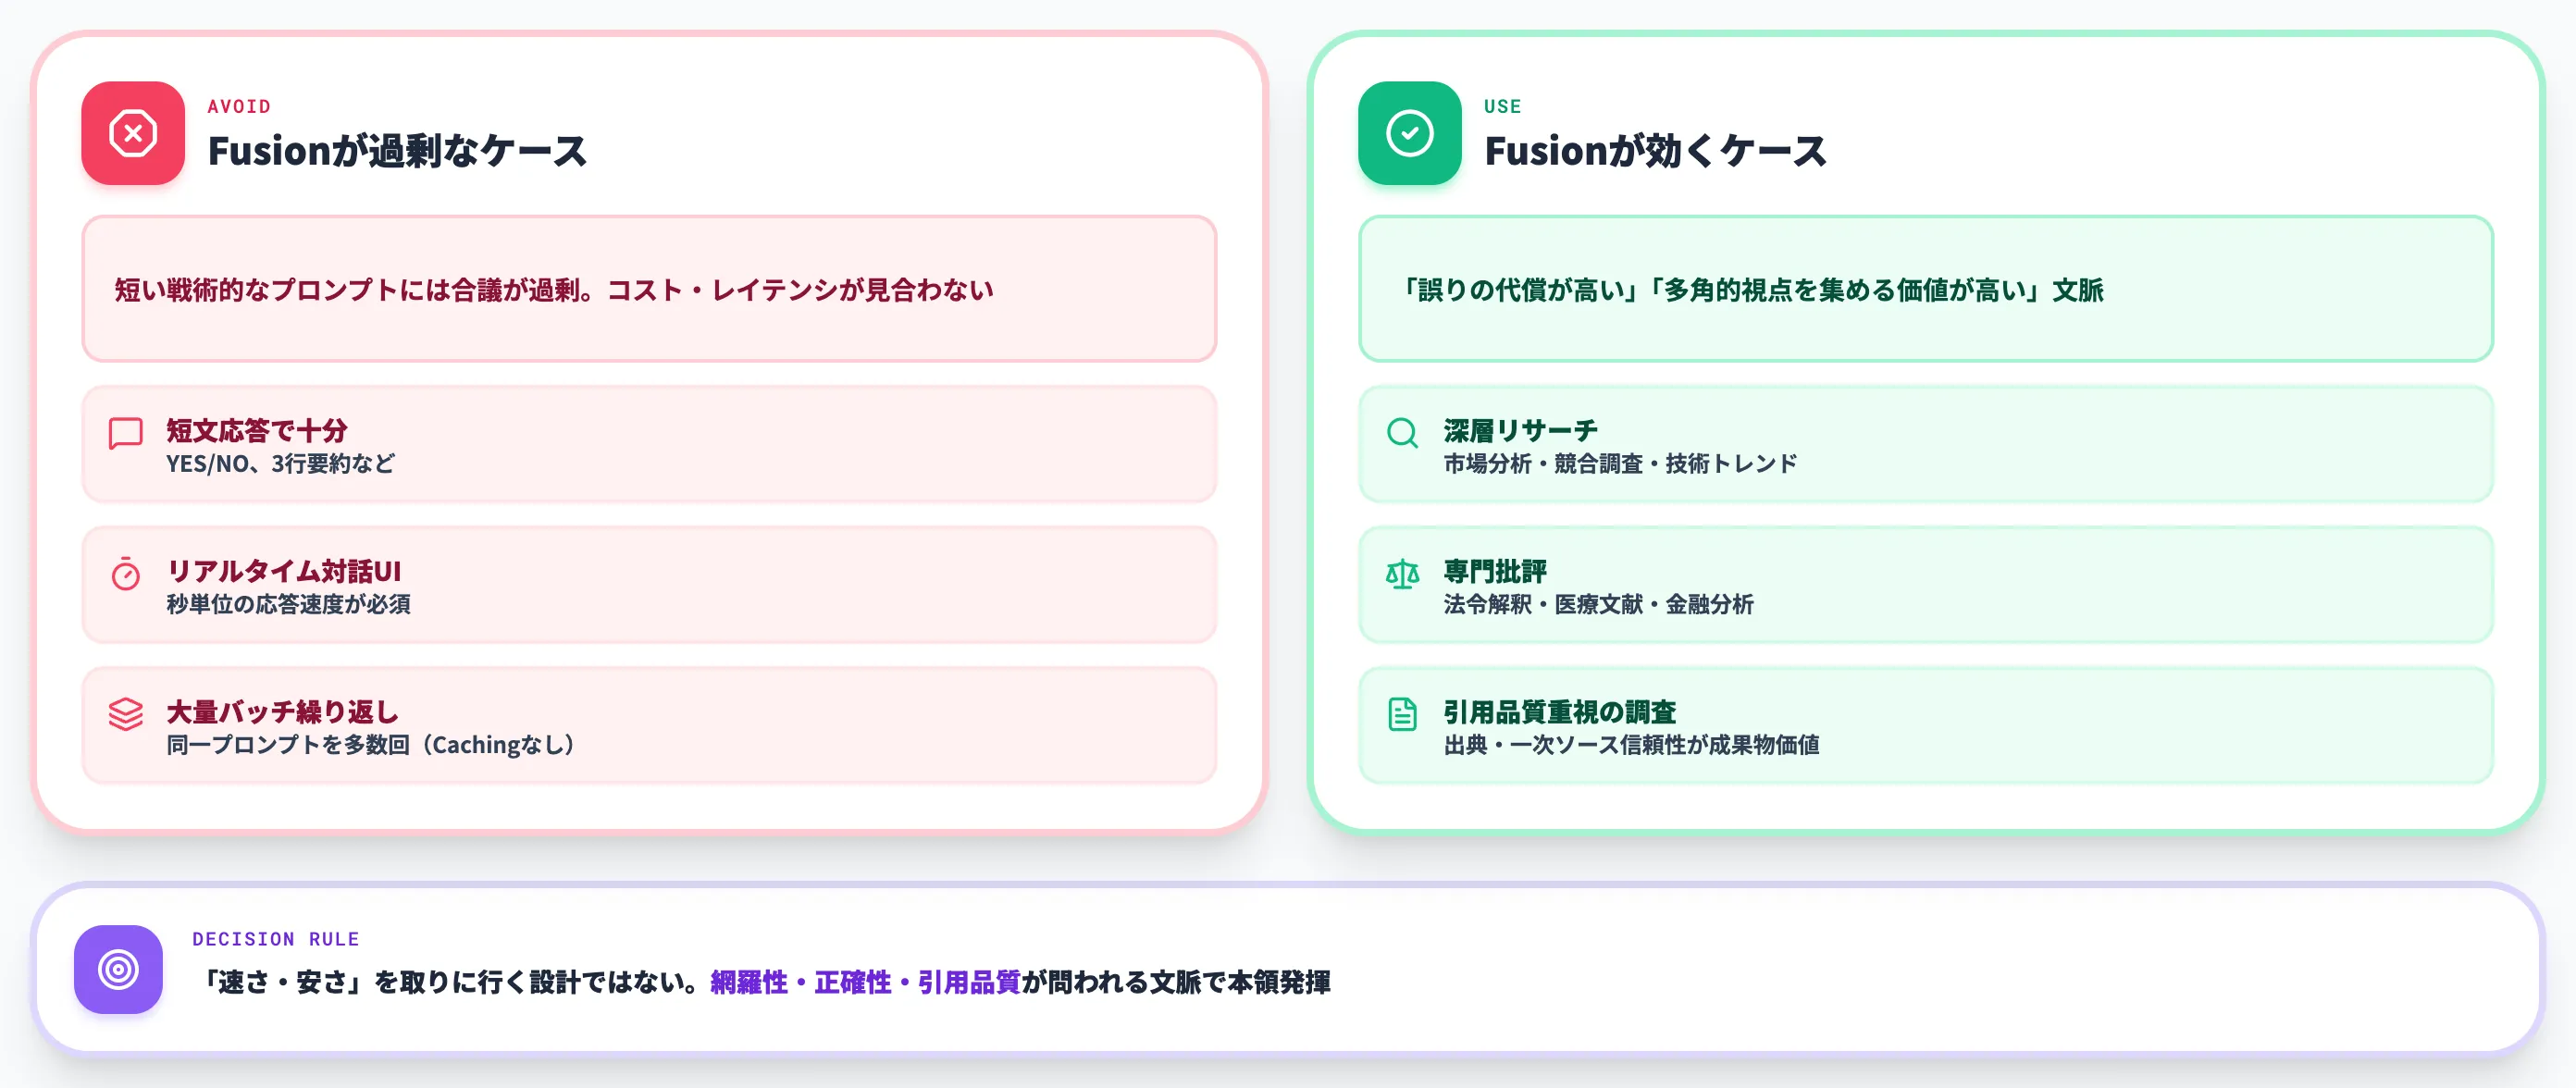Click the layers icon beside 大量バッチ繰り返し

(x=126, y=714)
